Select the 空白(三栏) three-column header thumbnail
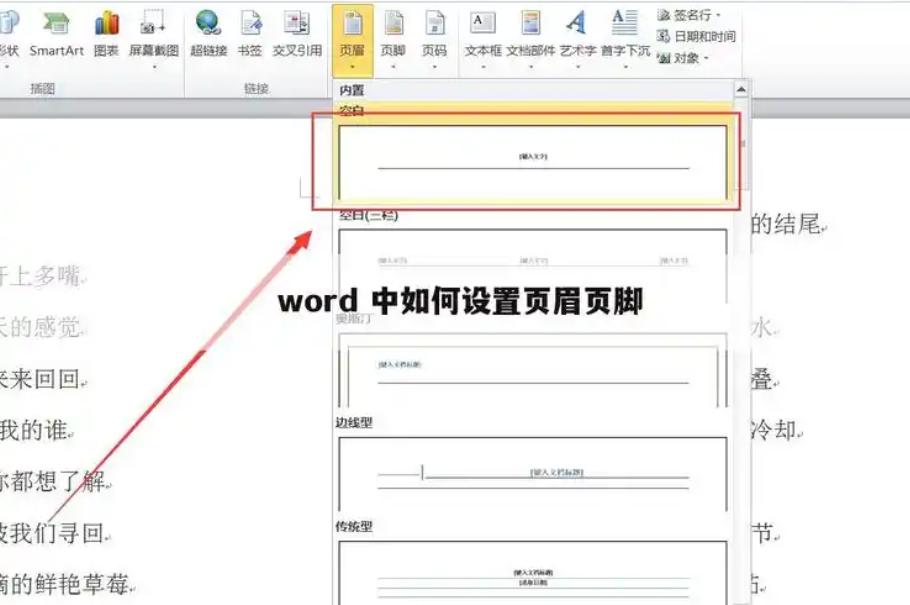The height and width of the screenshot is (605, 910). (x=533, y=266)
